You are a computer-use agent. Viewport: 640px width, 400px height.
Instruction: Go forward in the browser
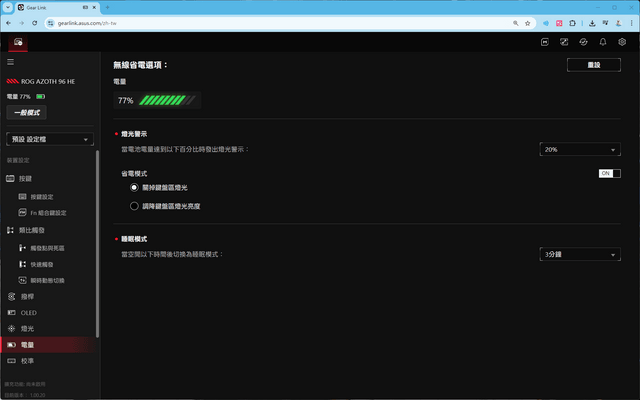click(22, 23)
